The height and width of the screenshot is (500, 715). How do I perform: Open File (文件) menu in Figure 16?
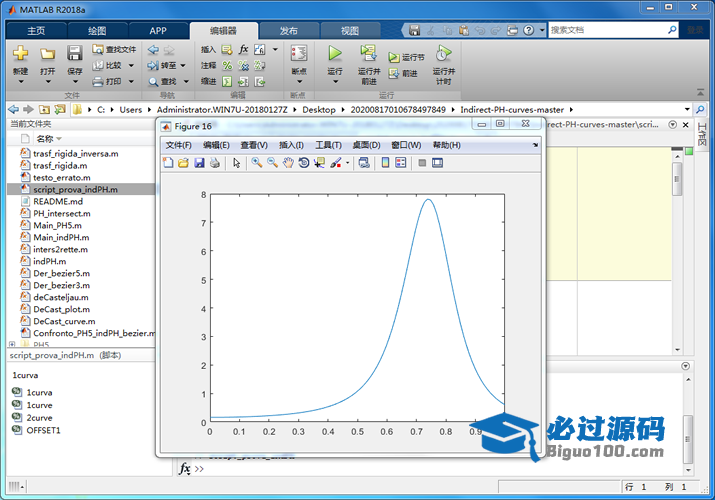tap(178, 145)
